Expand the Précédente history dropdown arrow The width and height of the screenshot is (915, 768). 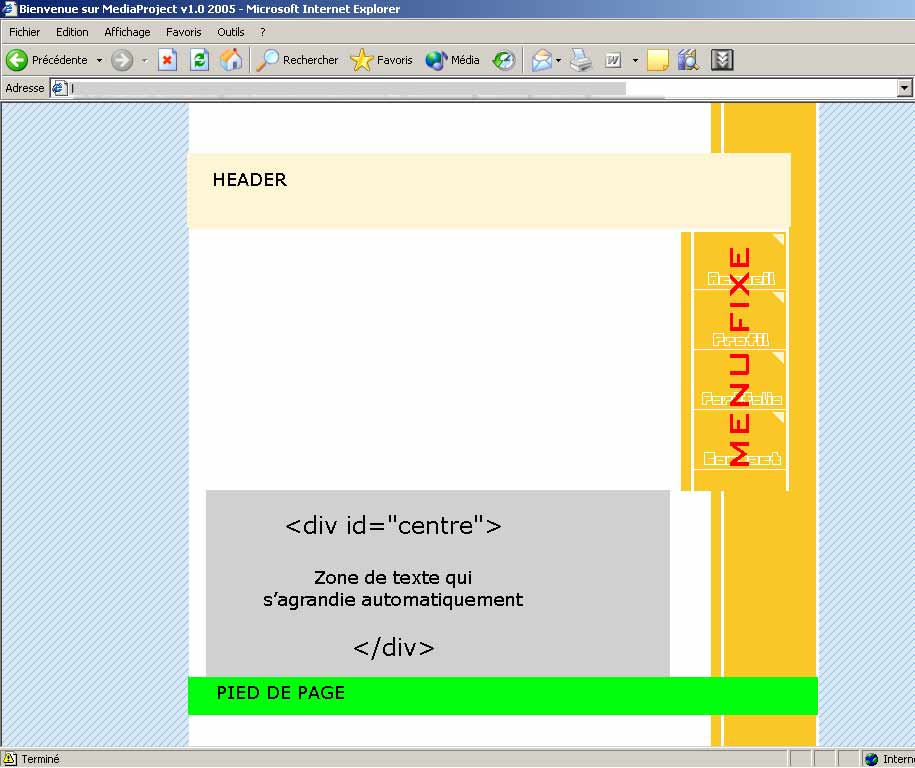click(x=99, y=60)
